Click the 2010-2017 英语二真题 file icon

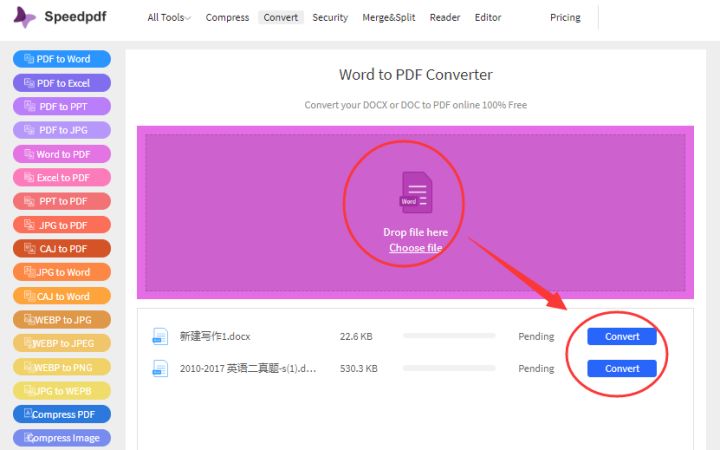[160, 368]
